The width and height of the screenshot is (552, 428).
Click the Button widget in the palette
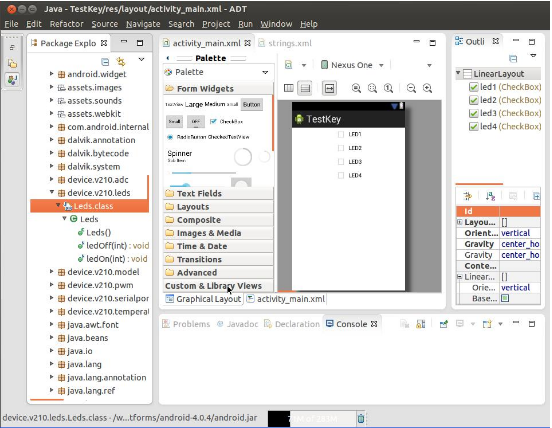252,105
